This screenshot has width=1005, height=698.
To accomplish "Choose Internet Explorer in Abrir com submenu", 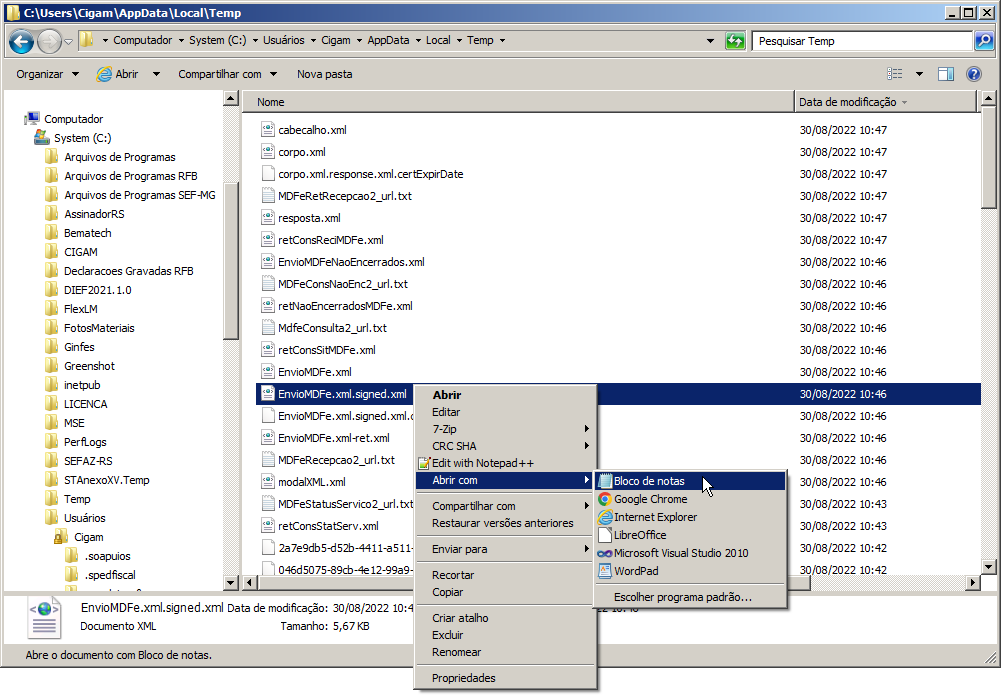I will pyautogui.click(x=691, y=517).
